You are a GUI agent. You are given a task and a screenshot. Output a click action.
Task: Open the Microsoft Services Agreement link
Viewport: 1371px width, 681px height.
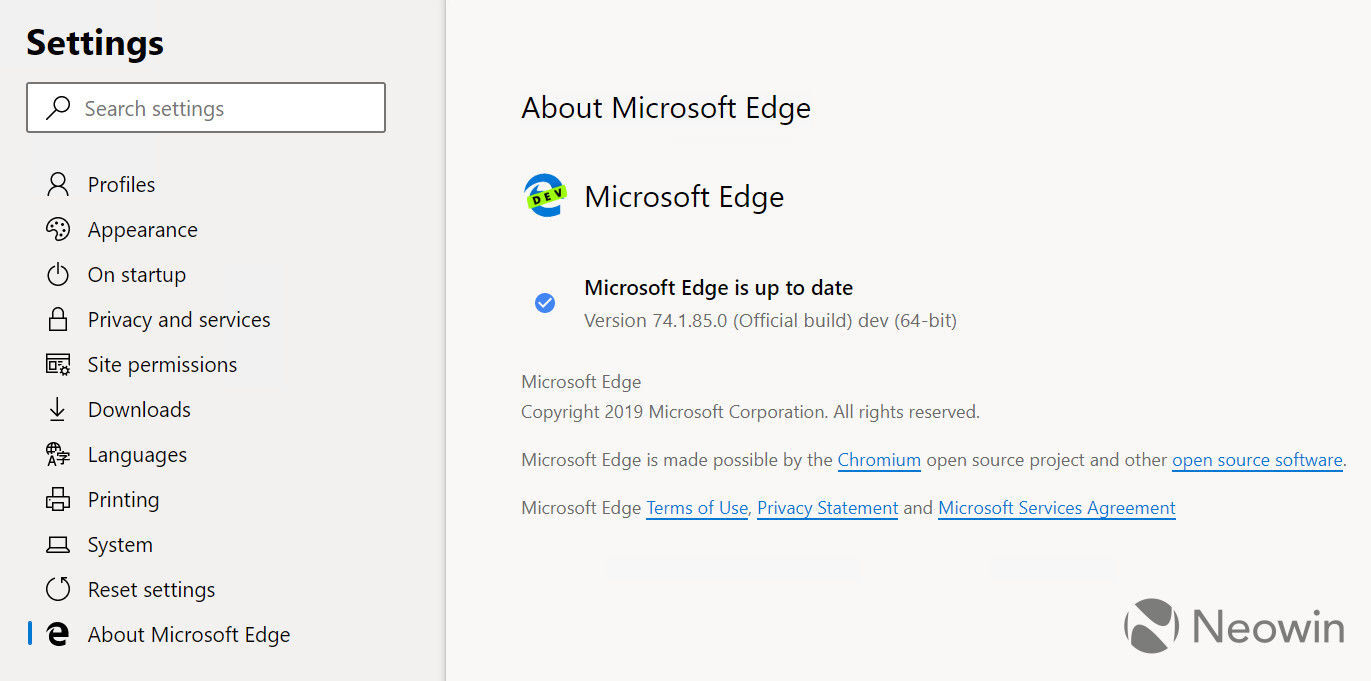click(x=1056, y=507)
